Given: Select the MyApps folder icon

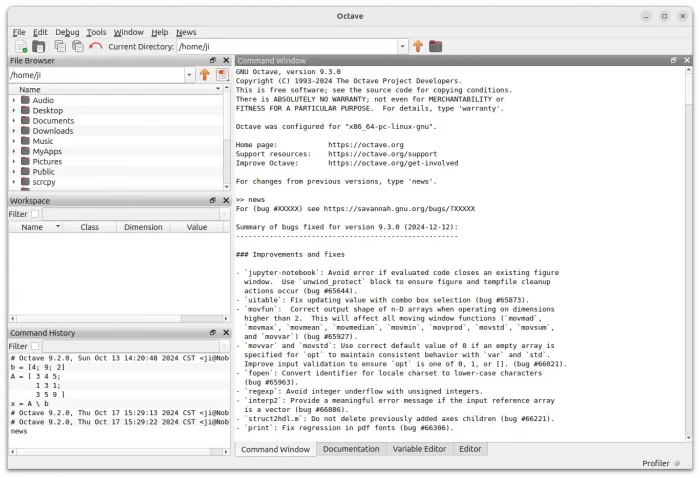Looking at the screenshot, I should point(25,151).
